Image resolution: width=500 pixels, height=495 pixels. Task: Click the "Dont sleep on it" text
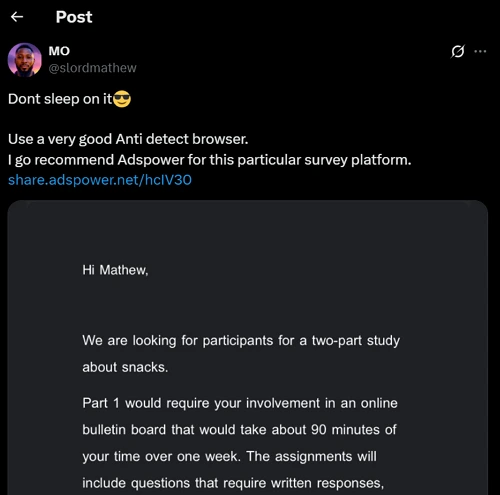point(60,99)
